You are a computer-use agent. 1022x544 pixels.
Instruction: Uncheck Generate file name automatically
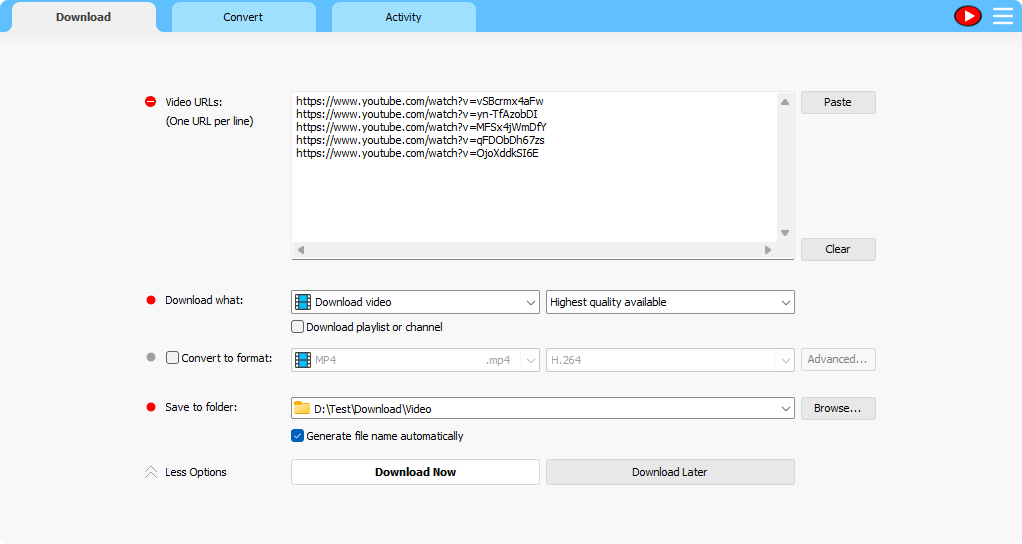click(297, 436)
